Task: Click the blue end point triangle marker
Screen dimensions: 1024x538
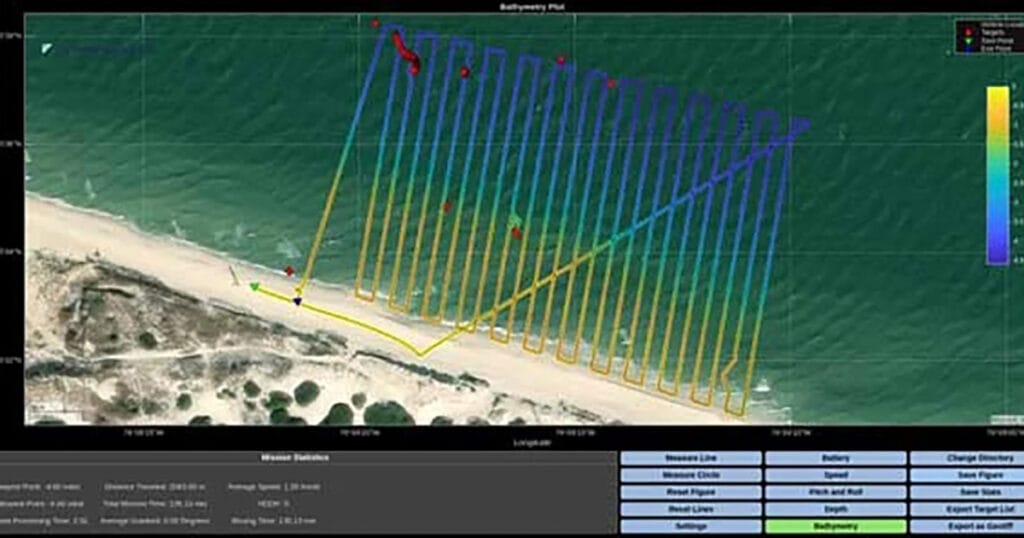Action: (x=297, y=301)
